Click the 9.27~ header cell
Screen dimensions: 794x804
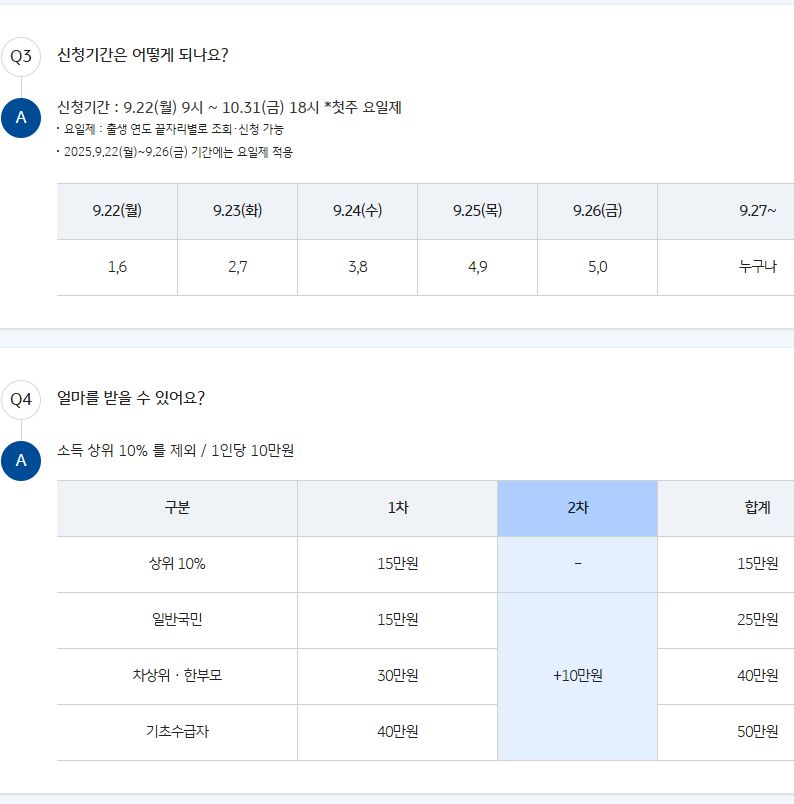pos(726,211)
